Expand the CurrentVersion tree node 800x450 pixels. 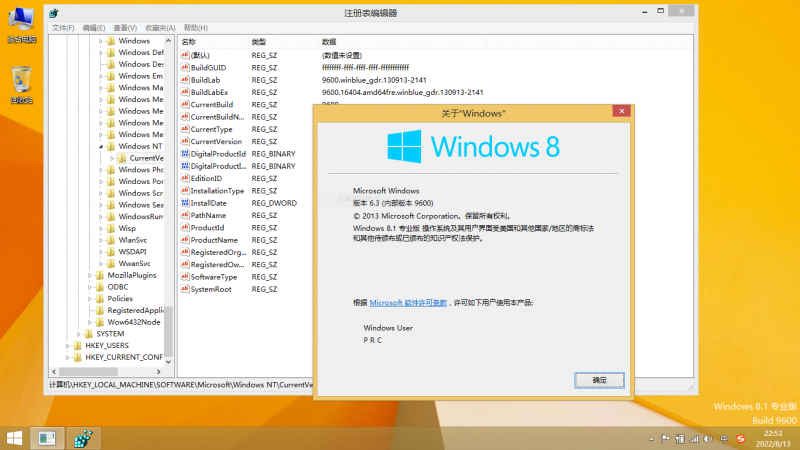point(112,158)
